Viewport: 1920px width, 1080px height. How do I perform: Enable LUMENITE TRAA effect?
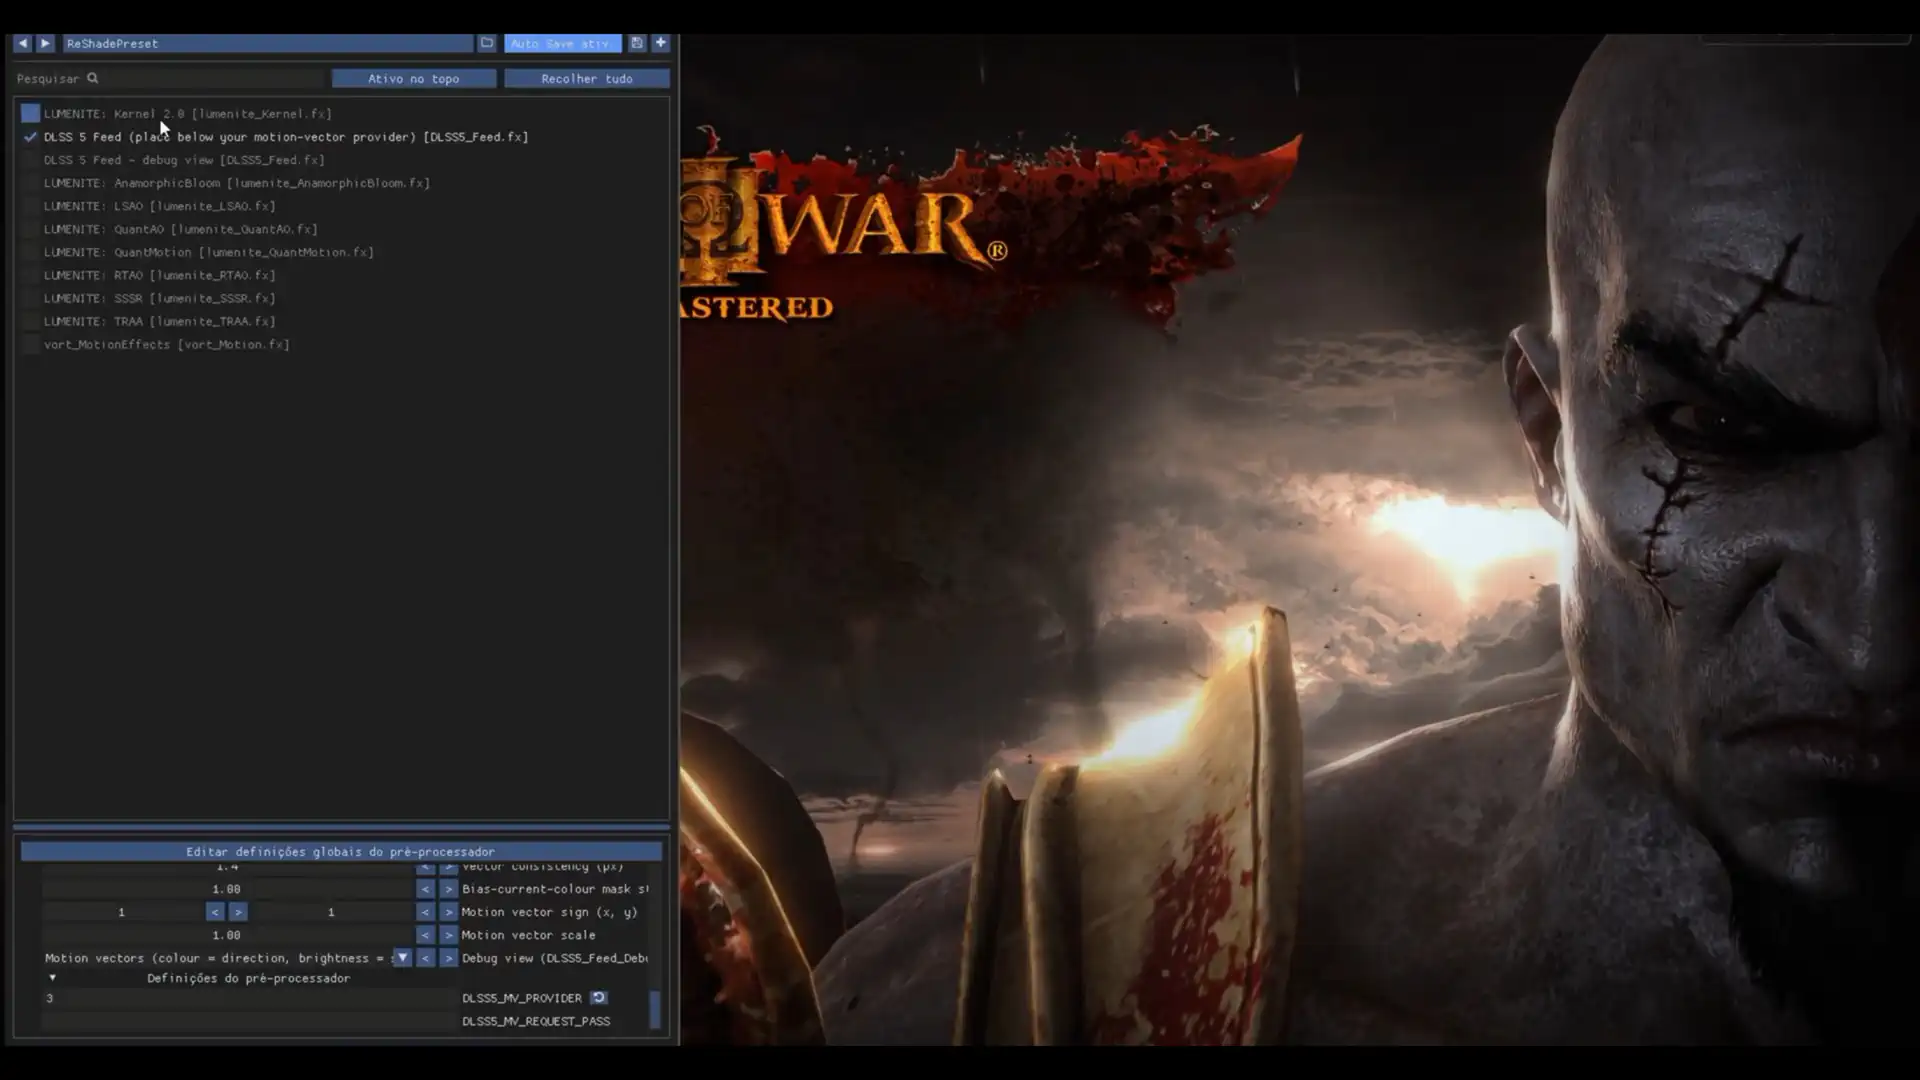click(31, 321)
